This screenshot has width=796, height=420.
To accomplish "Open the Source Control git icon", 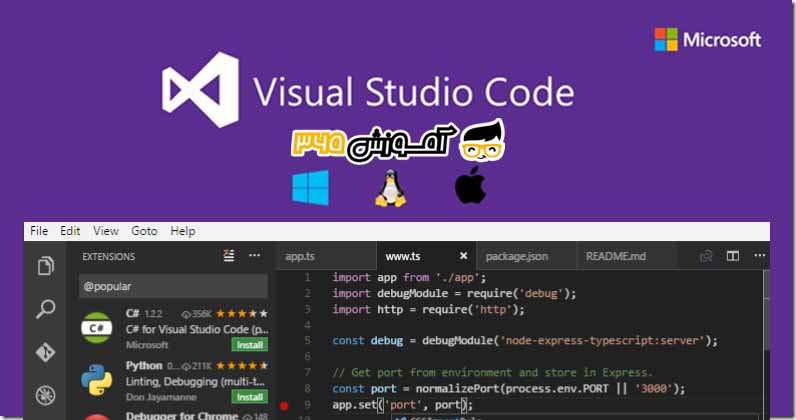I will pyautogui.click(x=46, y=351).
